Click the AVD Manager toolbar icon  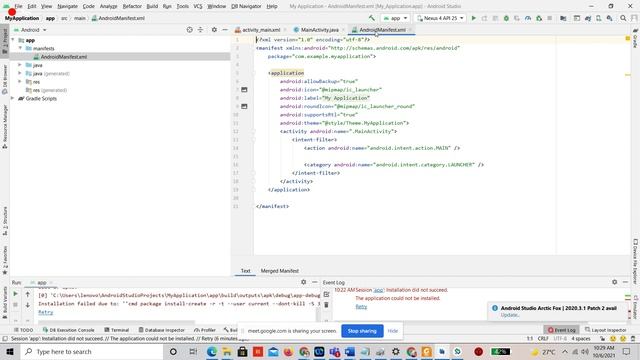coord(598,18)
